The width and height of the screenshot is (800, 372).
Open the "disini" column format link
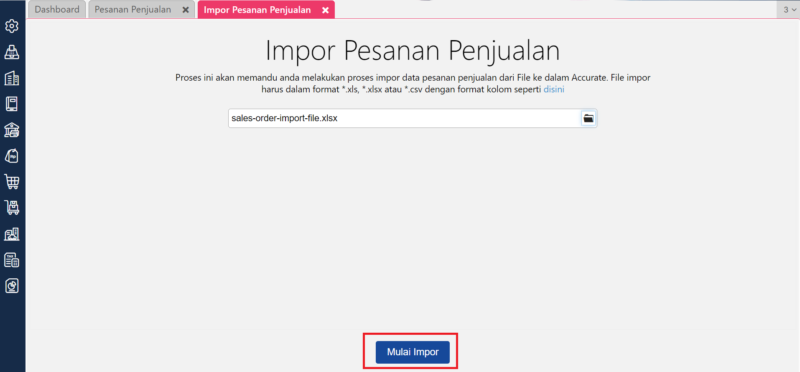(554, 89)
